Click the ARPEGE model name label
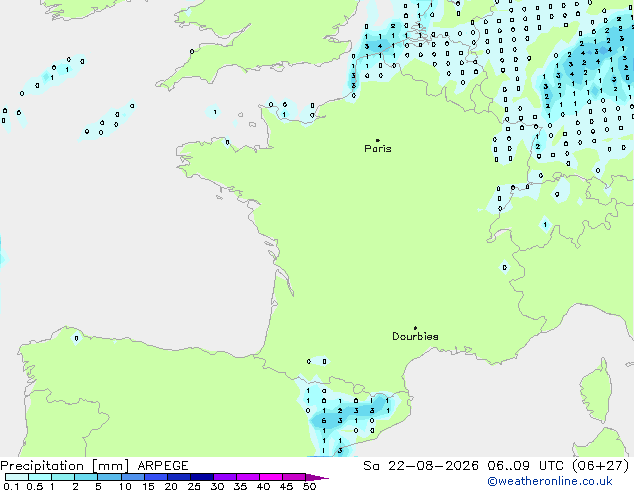This screenshot has width=634, height=490. coord(163,466)
